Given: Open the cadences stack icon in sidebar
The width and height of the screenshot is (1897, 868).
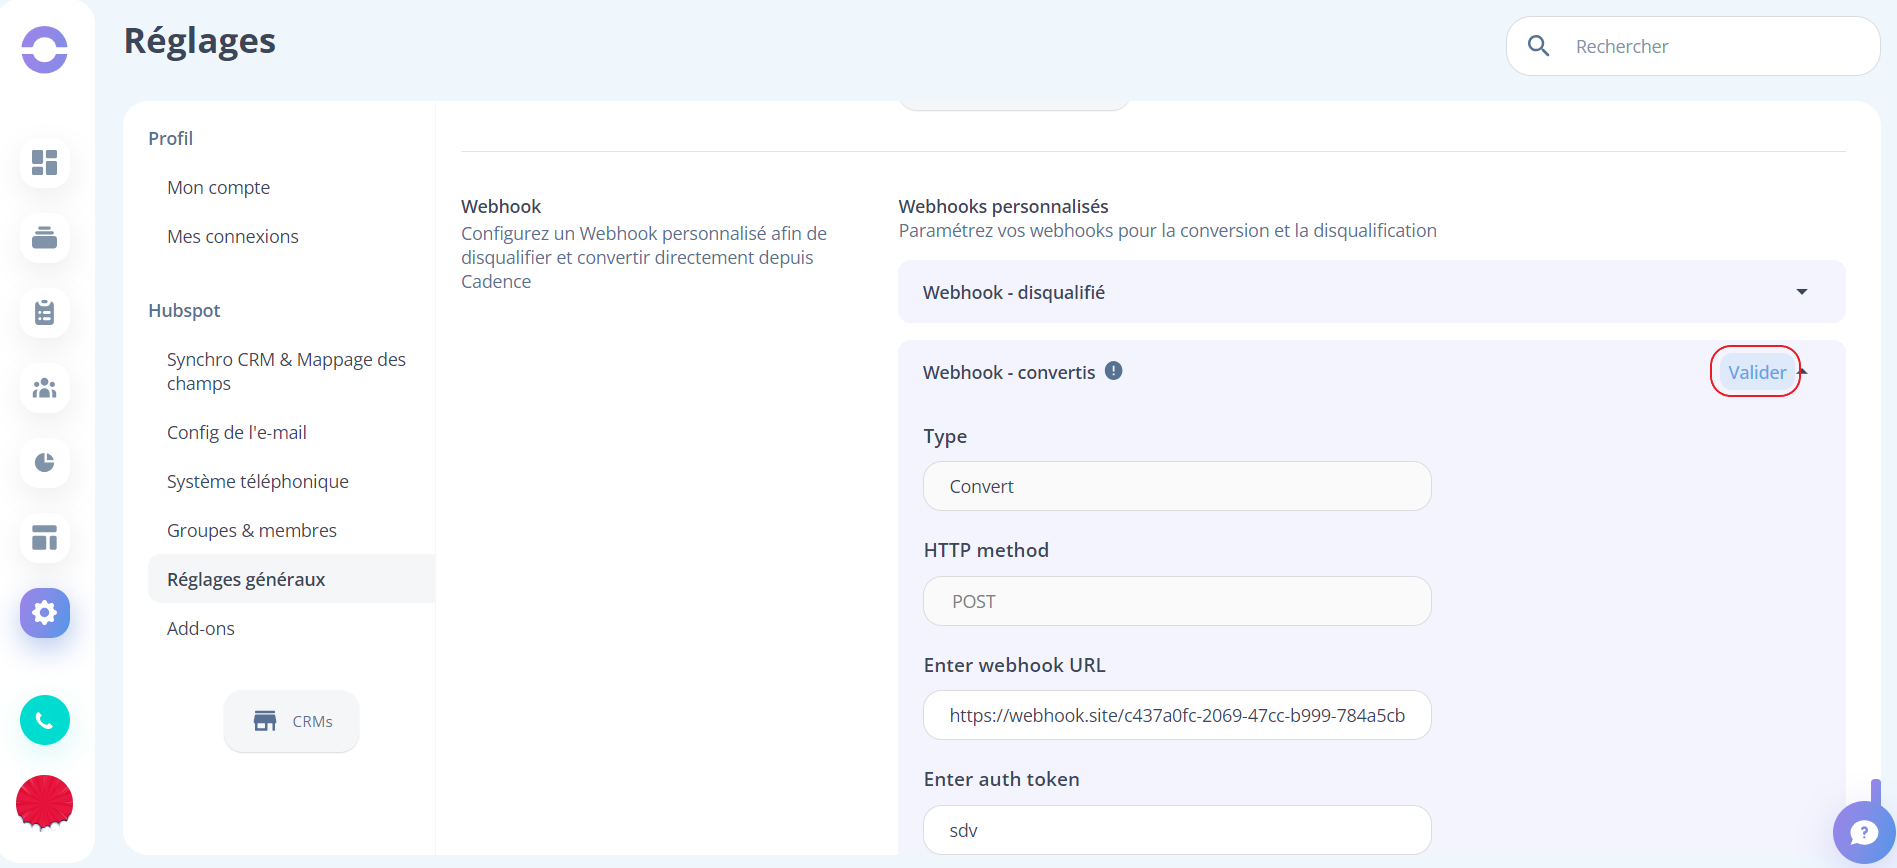Looking at the screenshot, I should click(45, 238).
